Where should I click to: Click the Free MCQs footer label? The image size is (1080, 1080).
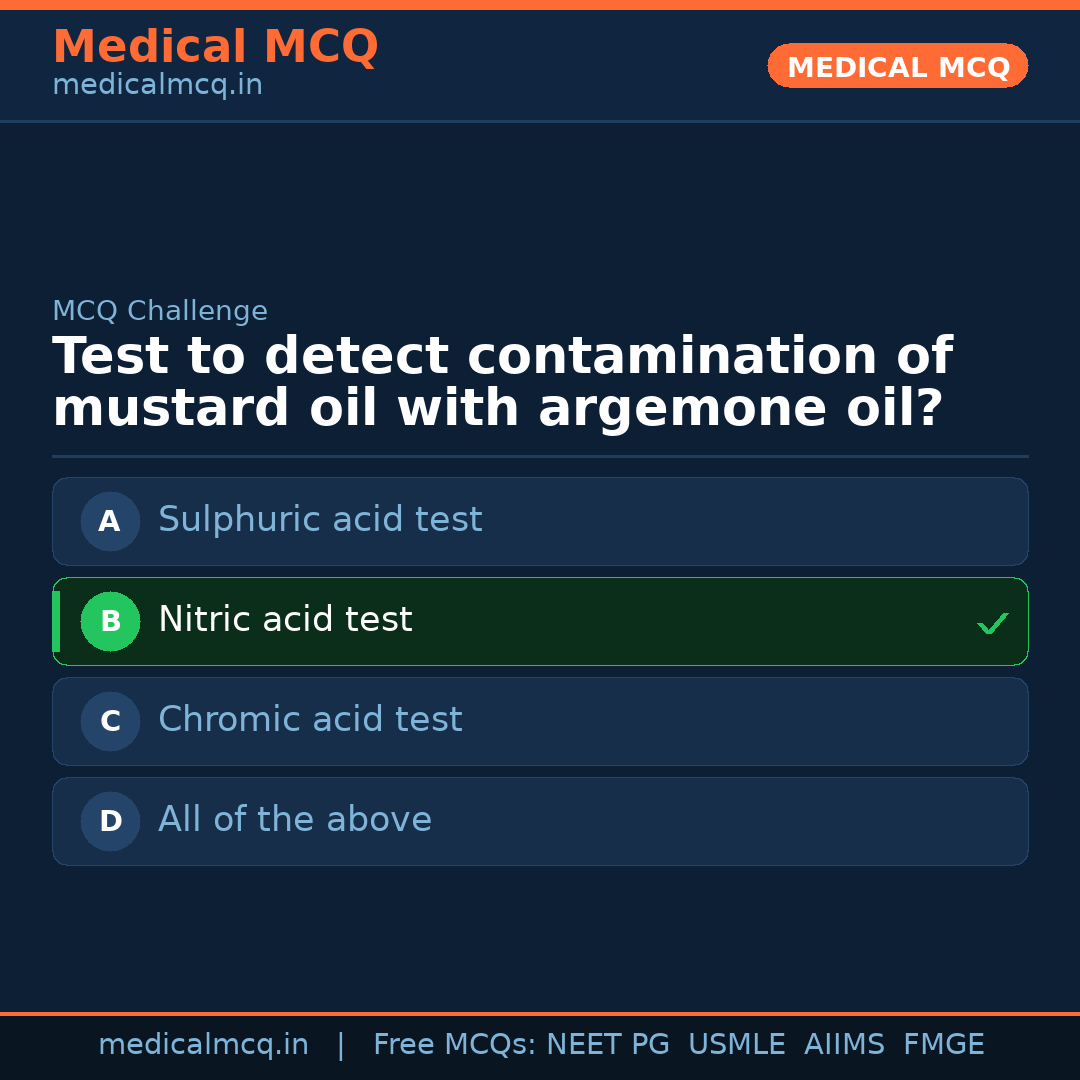455,1045
